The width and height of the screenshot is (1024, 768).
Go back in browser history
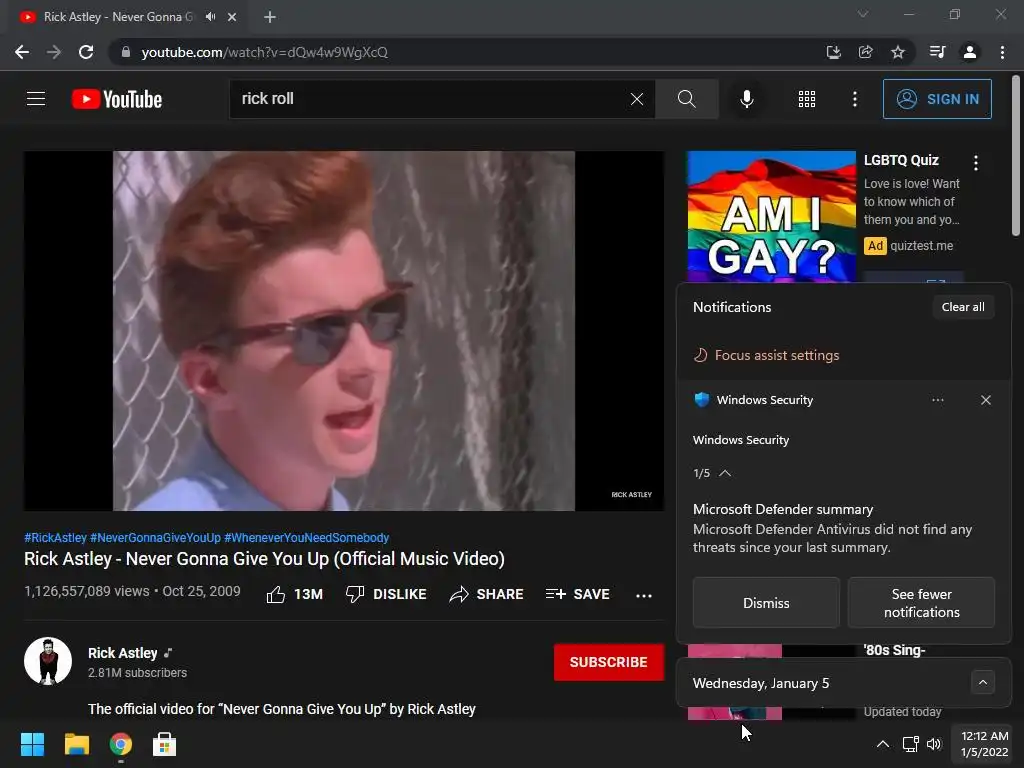pos(22,52)
